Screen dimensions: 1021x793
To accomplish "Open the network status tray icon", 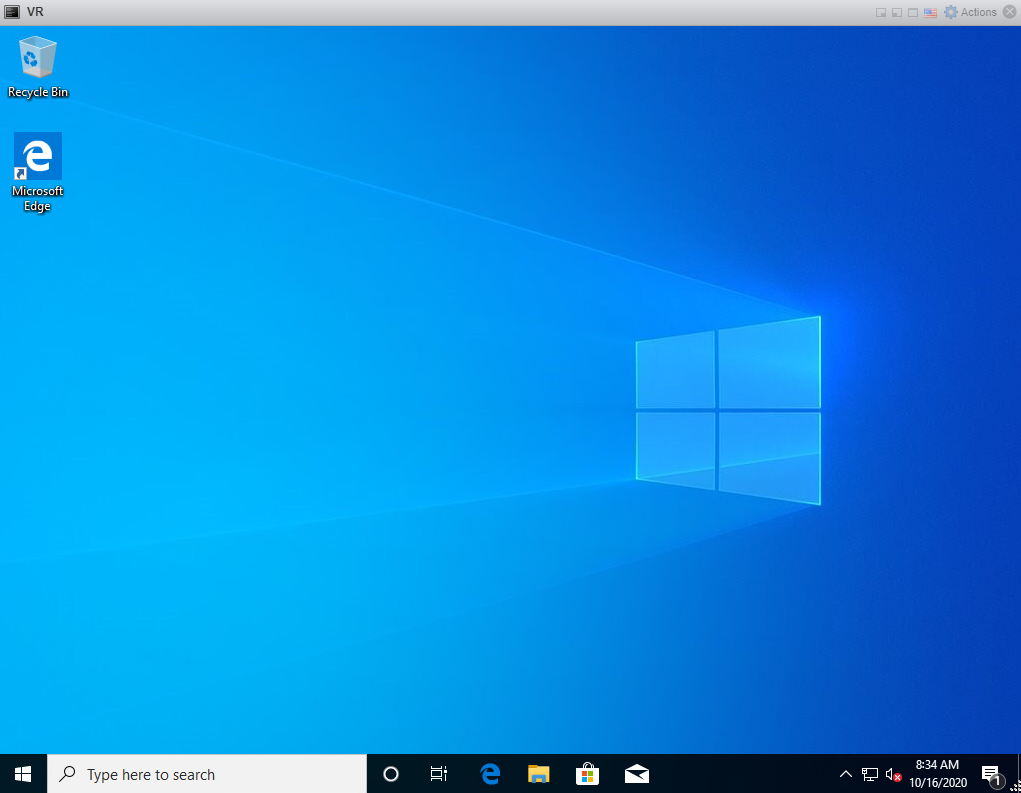I will click(870, 774).
